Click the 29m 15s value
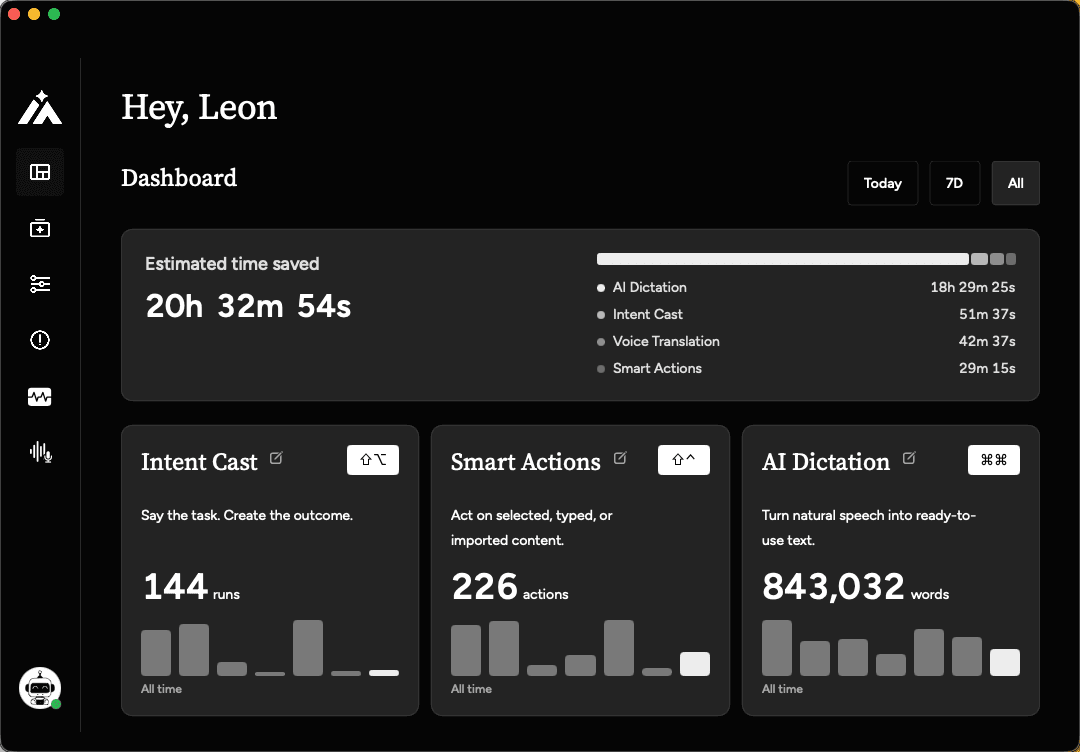This screenshot has height=752, width=1080. [x=987, y=368]
